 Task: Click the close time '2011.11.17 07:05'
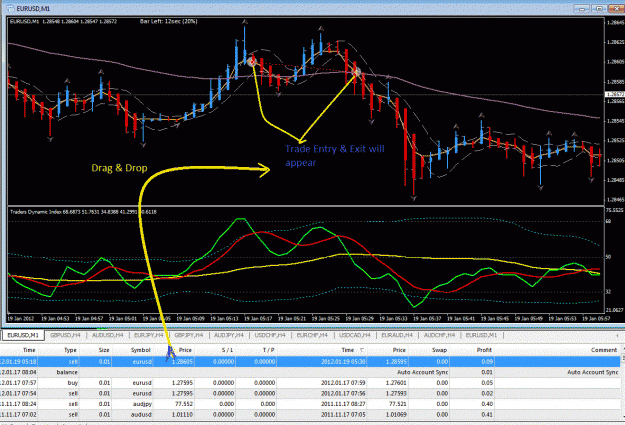343,415
